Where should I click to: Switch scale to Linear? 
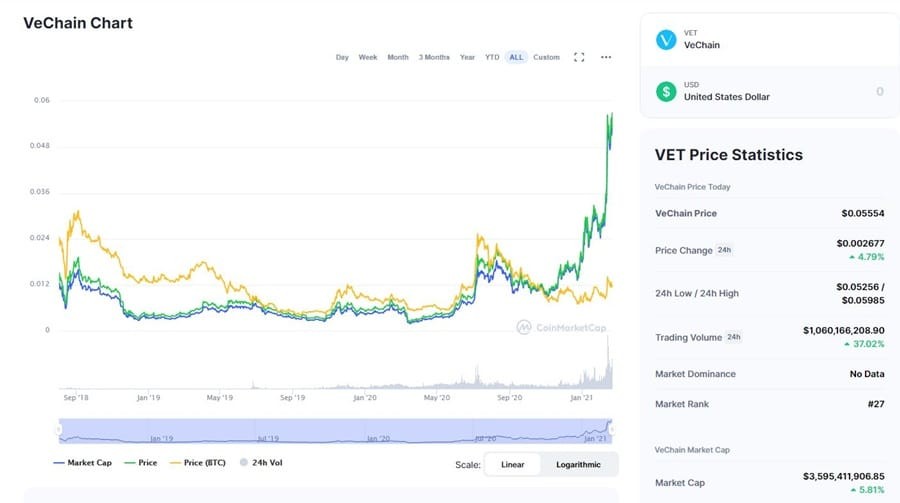(512, 464)
